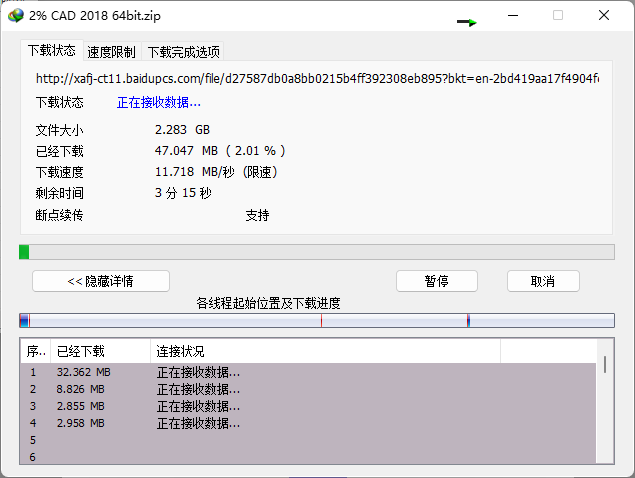The image size is (635, 478).
Task: Click the thread list vertical scrollbar
Action: pyautogui.click(x=604, y=410)
